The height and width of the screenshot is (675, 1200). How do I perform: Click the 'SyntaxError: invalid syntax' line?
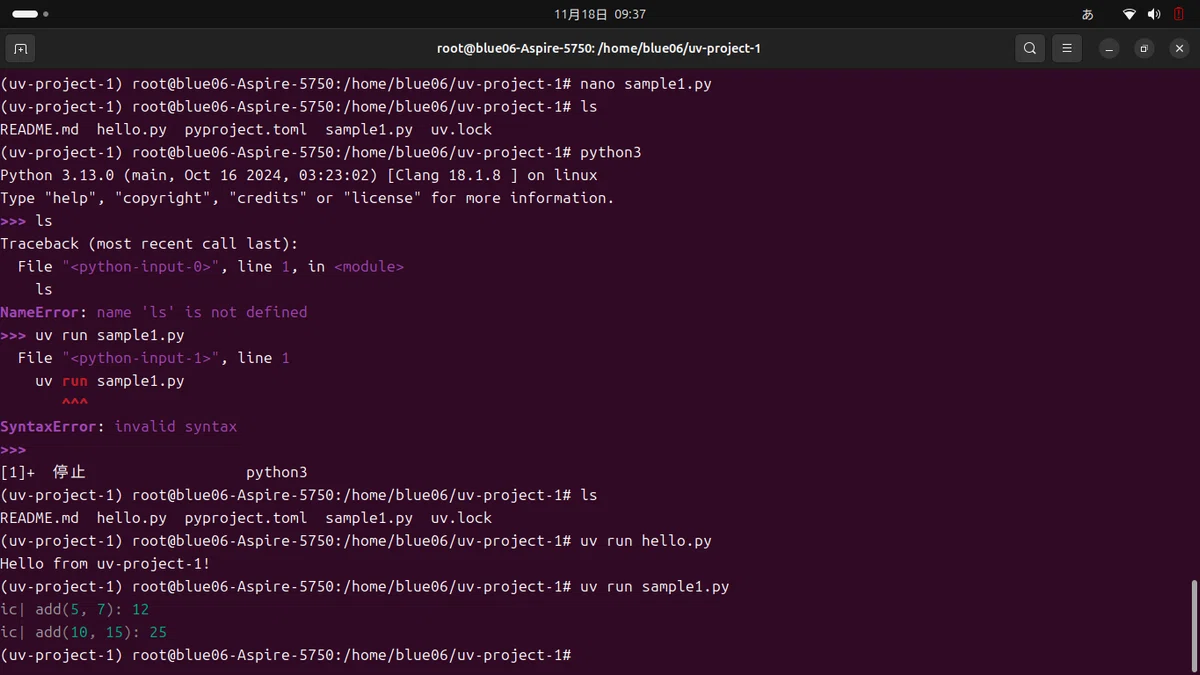coord(119,426)
